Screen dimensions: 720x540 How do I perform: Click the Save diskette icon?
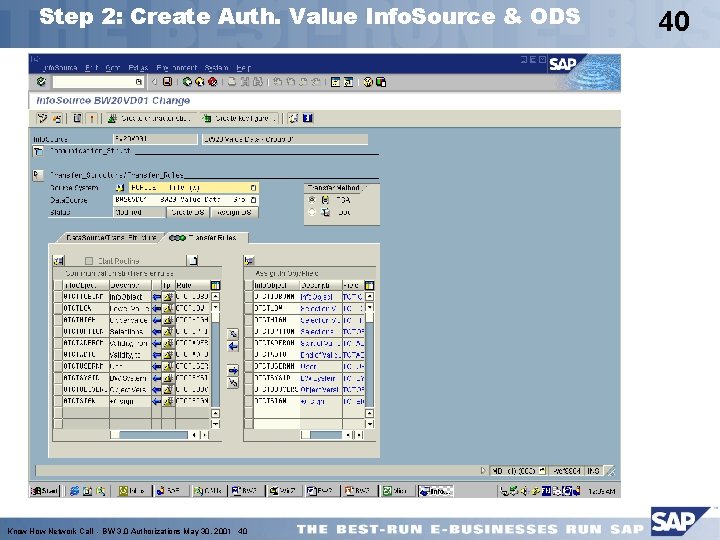click(x=168, y=82)
